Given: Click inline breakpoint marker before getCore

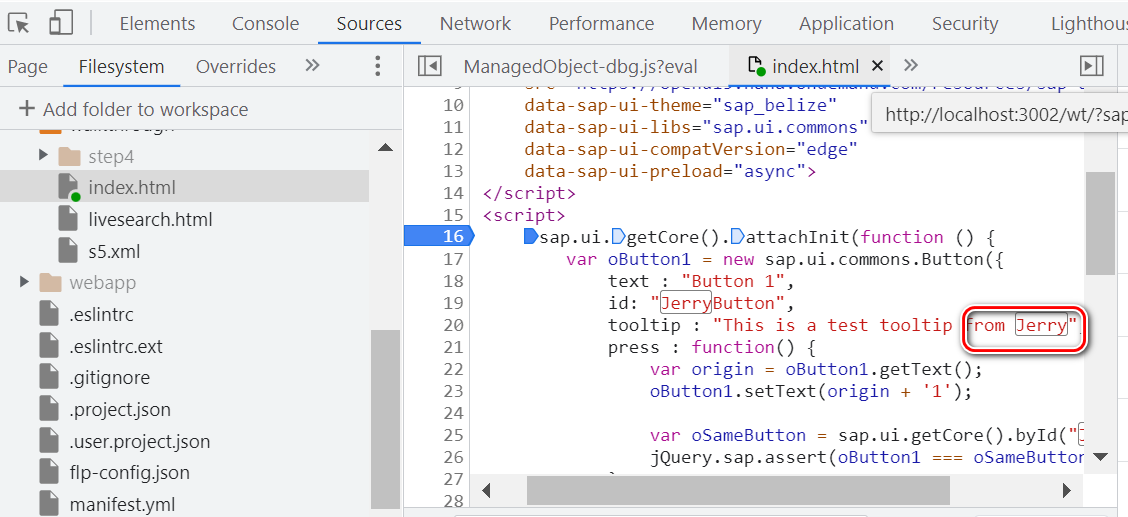Looking at the screenshot, I should [618, 237].
